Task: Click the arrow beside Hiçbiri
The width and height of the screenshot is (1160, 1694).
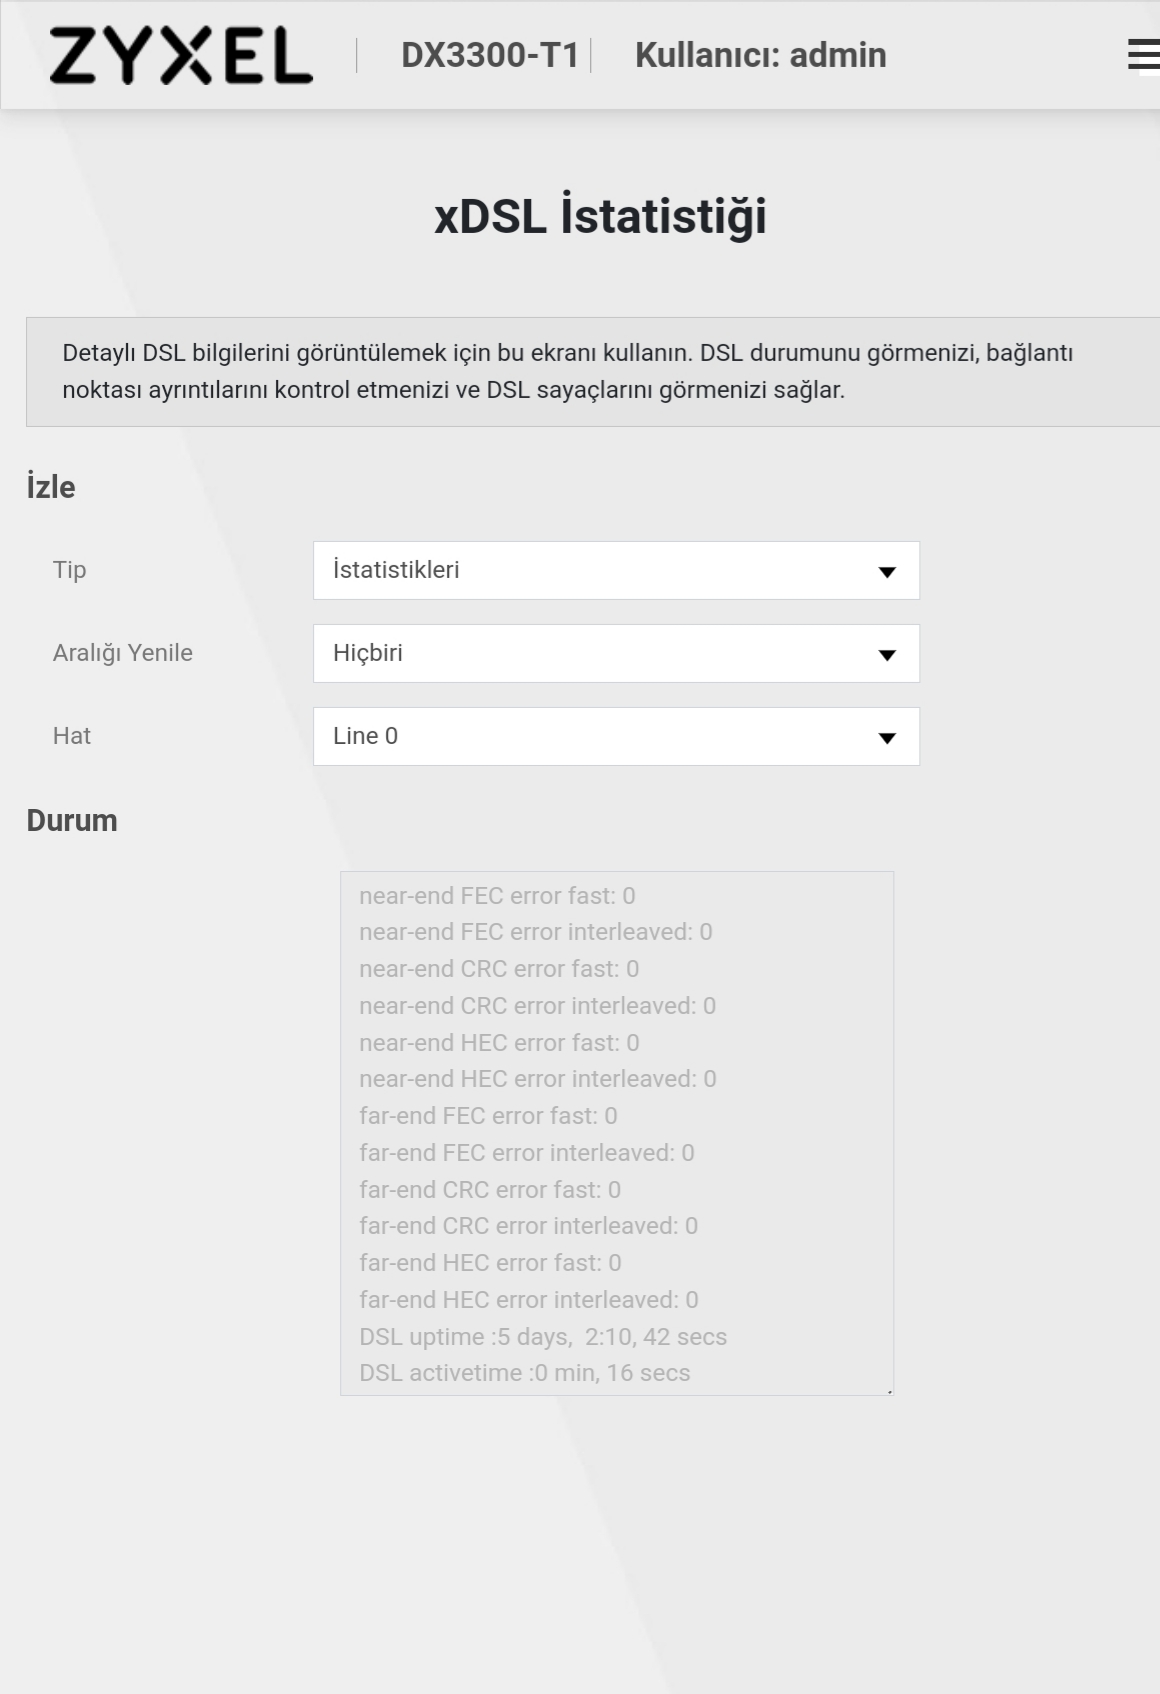Action: coord(887,655)
